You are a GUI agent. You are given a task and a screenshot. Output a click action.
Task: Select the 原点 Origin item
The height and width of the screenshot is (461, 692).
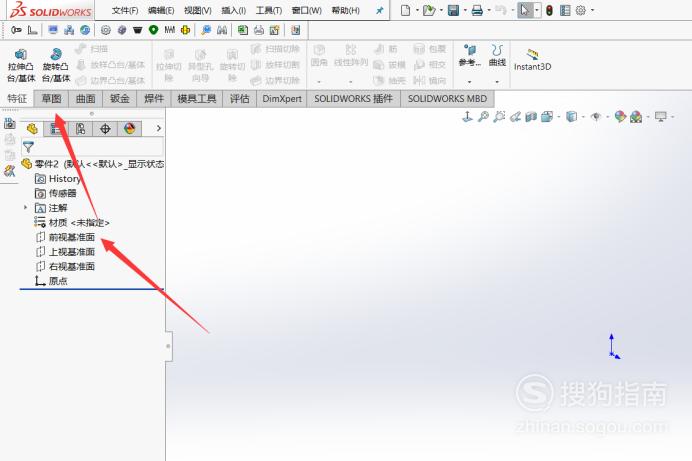click(51, 281)
